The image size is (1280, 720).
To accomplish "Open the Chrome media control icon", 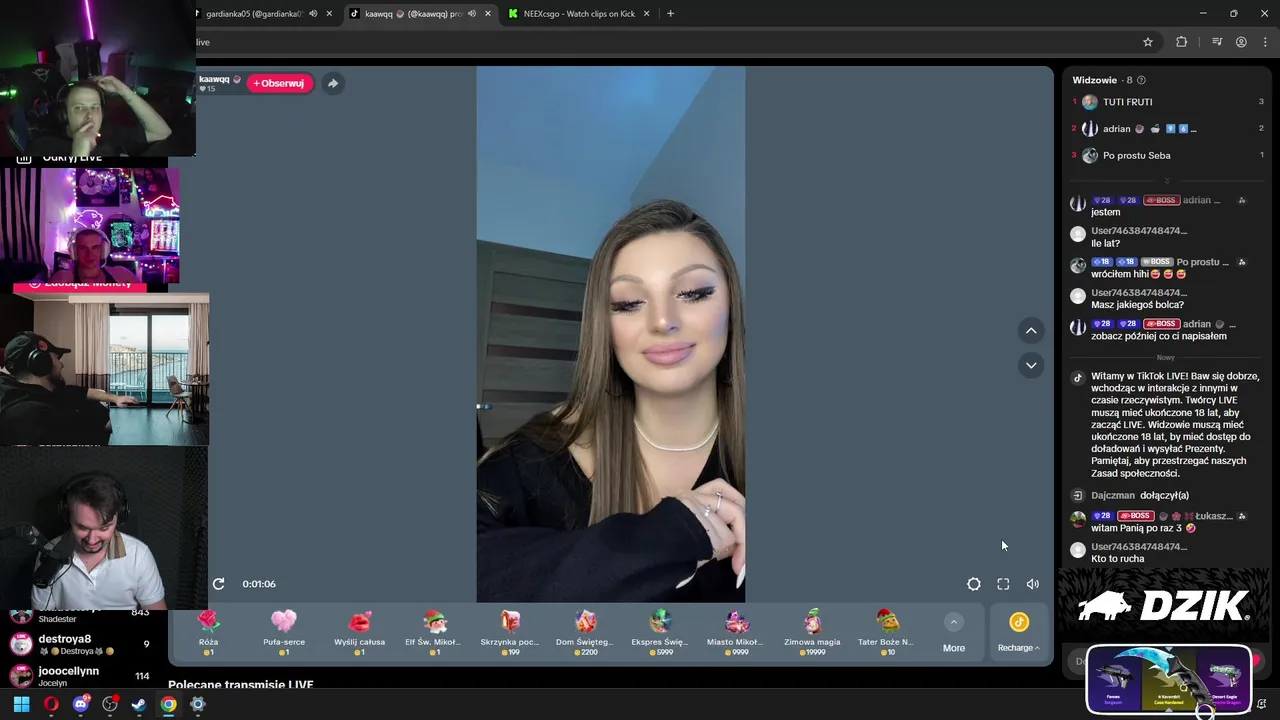I will pyautogui.click(x=1217, y=42).
